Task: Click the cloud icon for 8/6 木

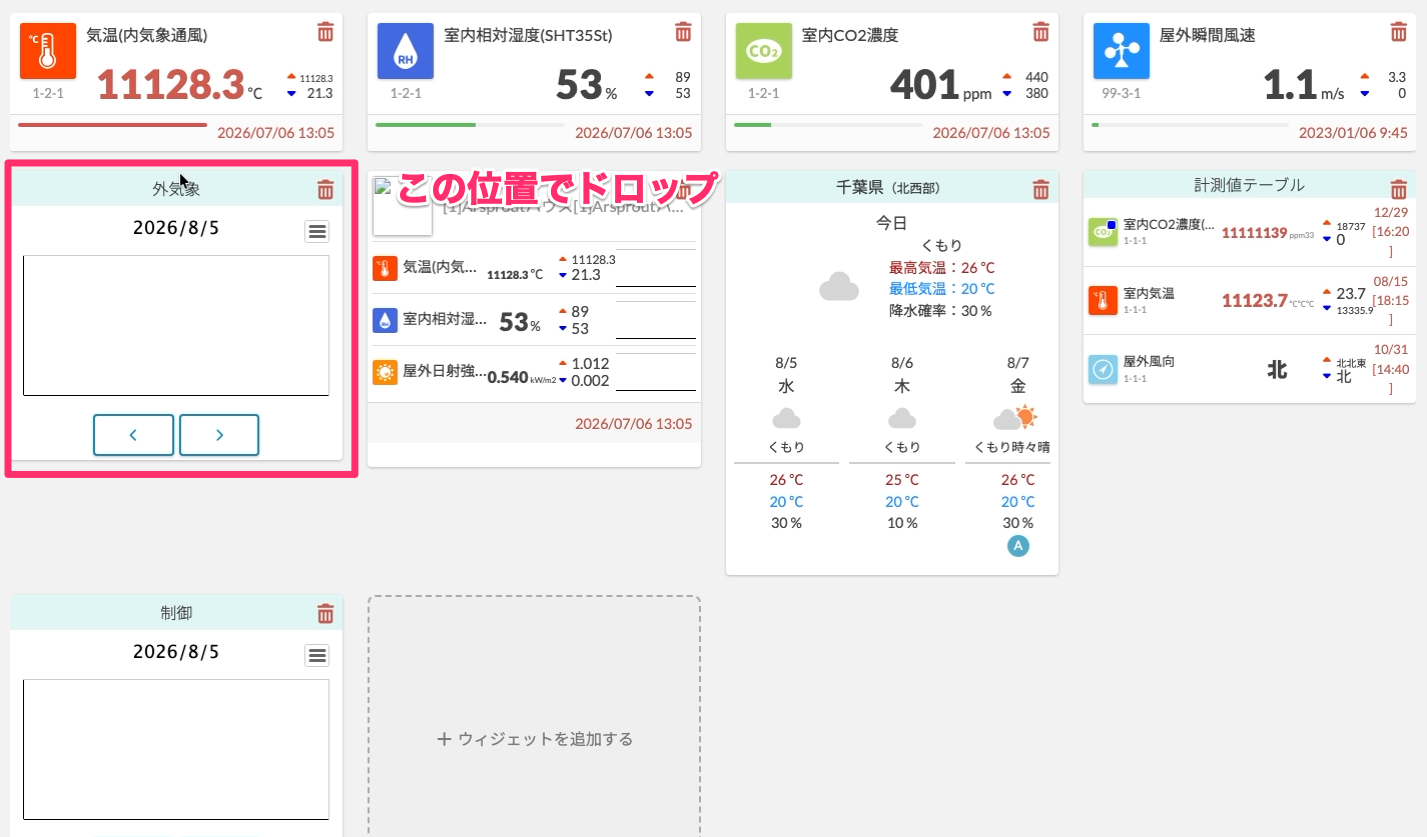Action: (902, 418)
